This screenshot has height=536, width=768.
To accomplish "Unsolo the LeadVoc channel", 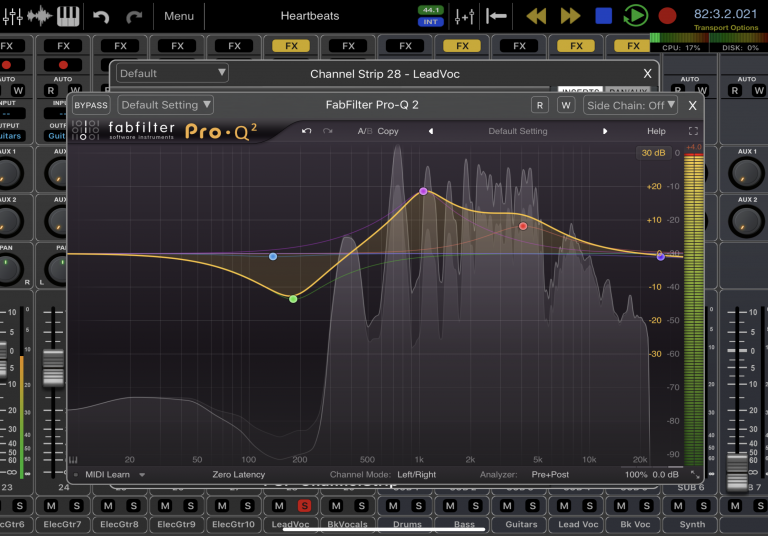I will click(x=304, y=506).
